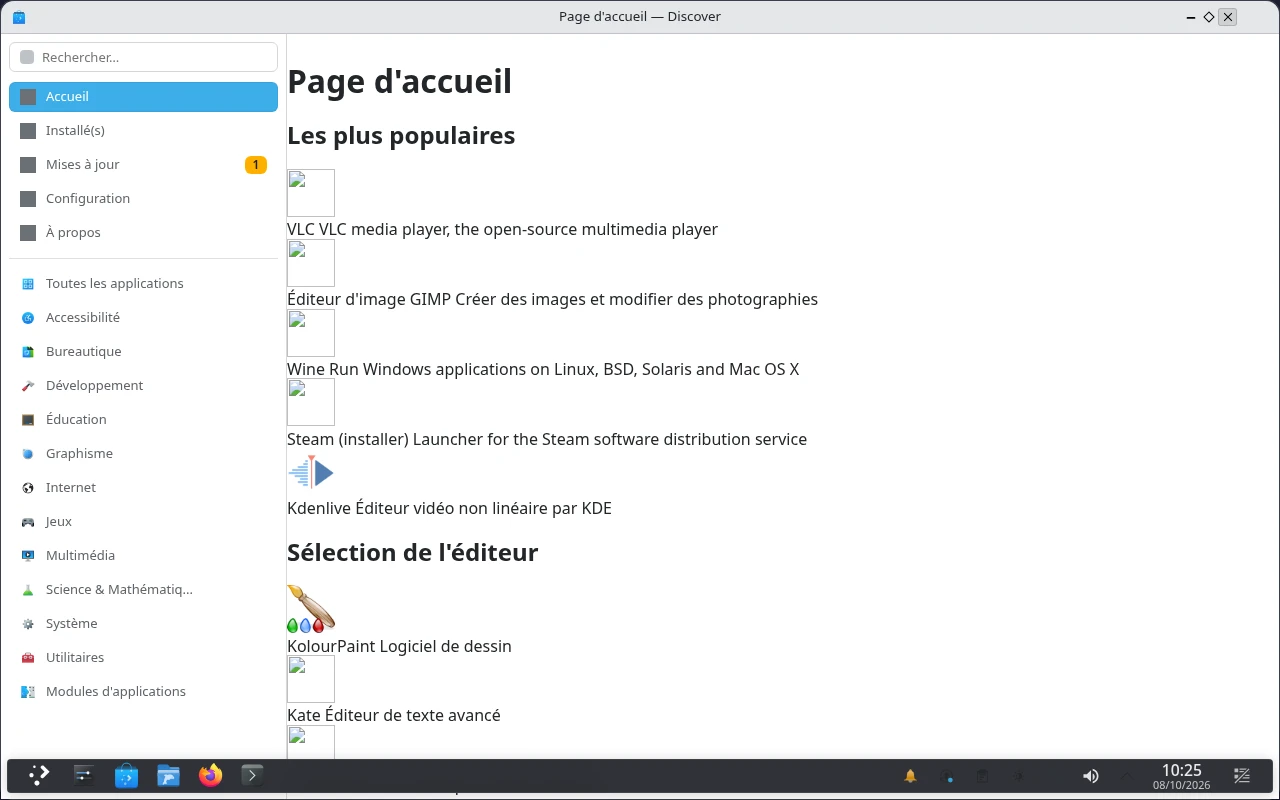Open KolourPaint Logiciel de dessin

pos(399,646)
